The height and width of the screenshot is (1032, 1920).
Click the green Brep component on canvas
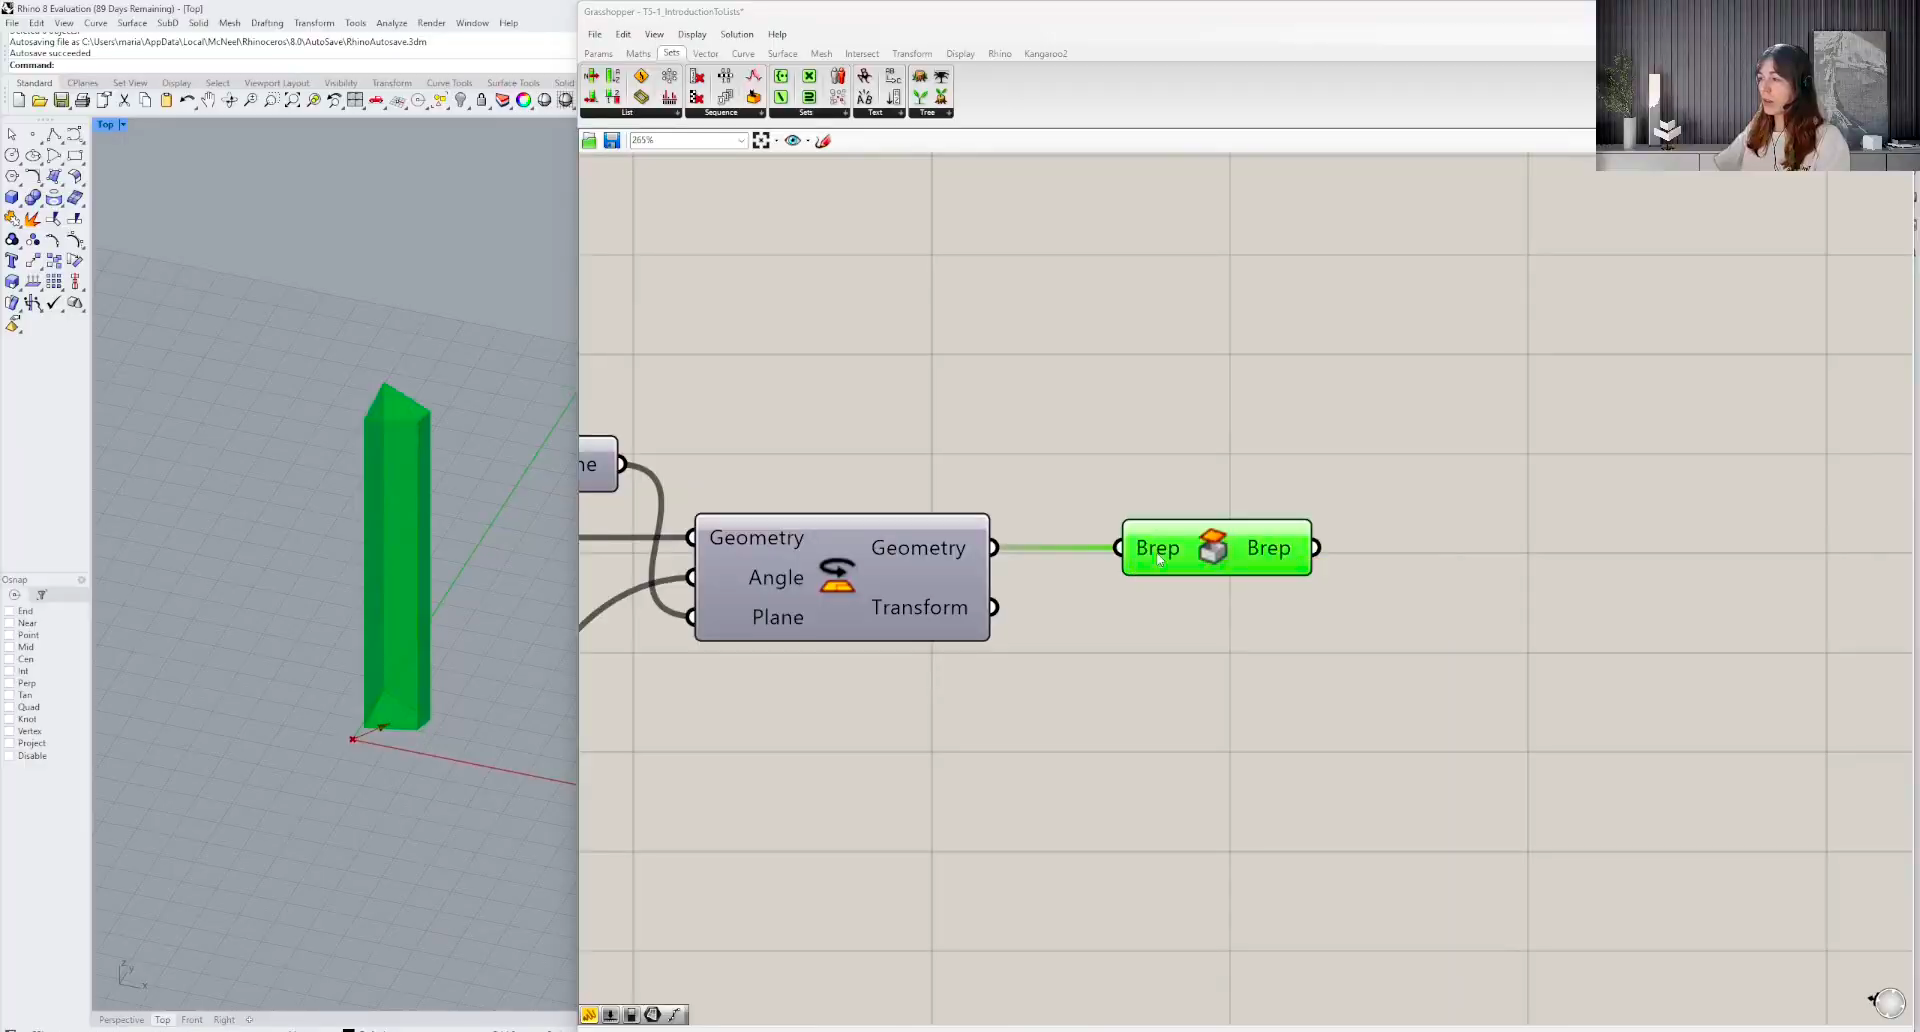click(1215, 548)
